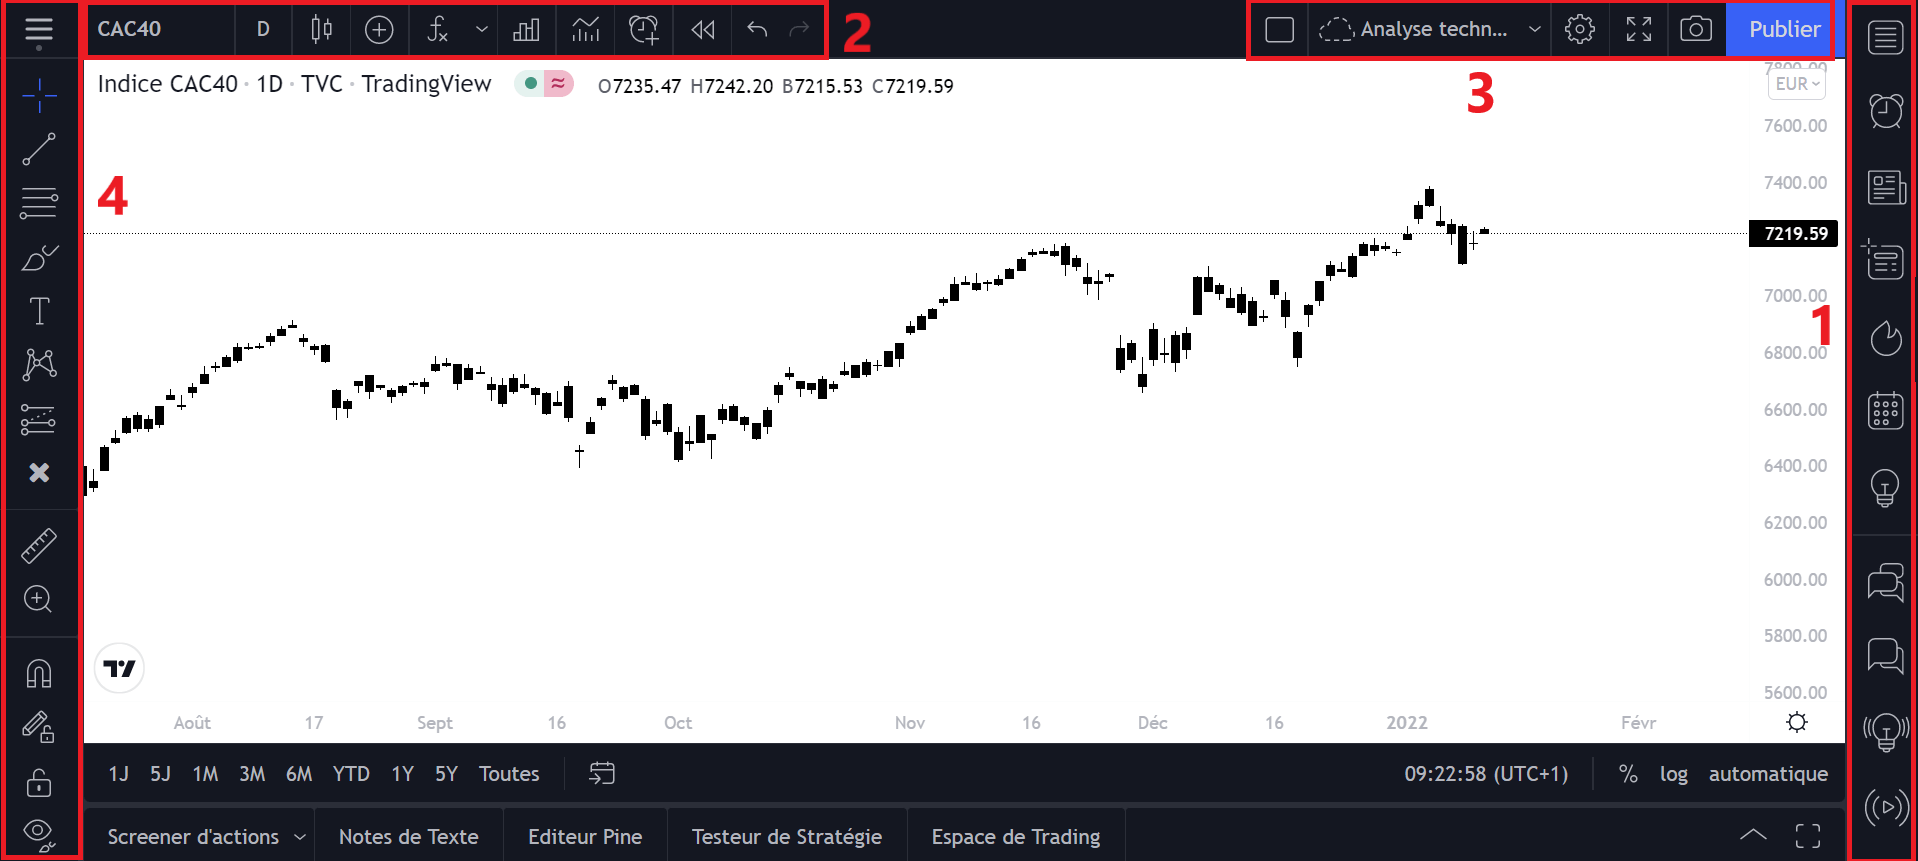Switch to the Editeur Pine tab
Image resolution: width=1918 pixels, height=861 pixels.
pyautogui.click(x=585, y=837)
